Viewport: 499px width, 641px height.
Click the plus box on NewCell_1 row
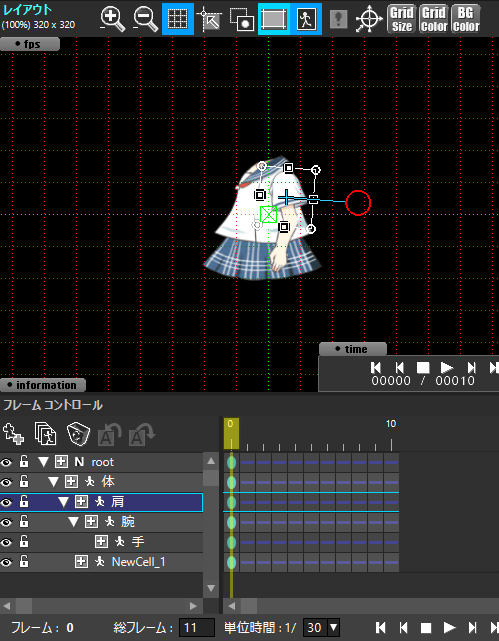pos(81,562)
